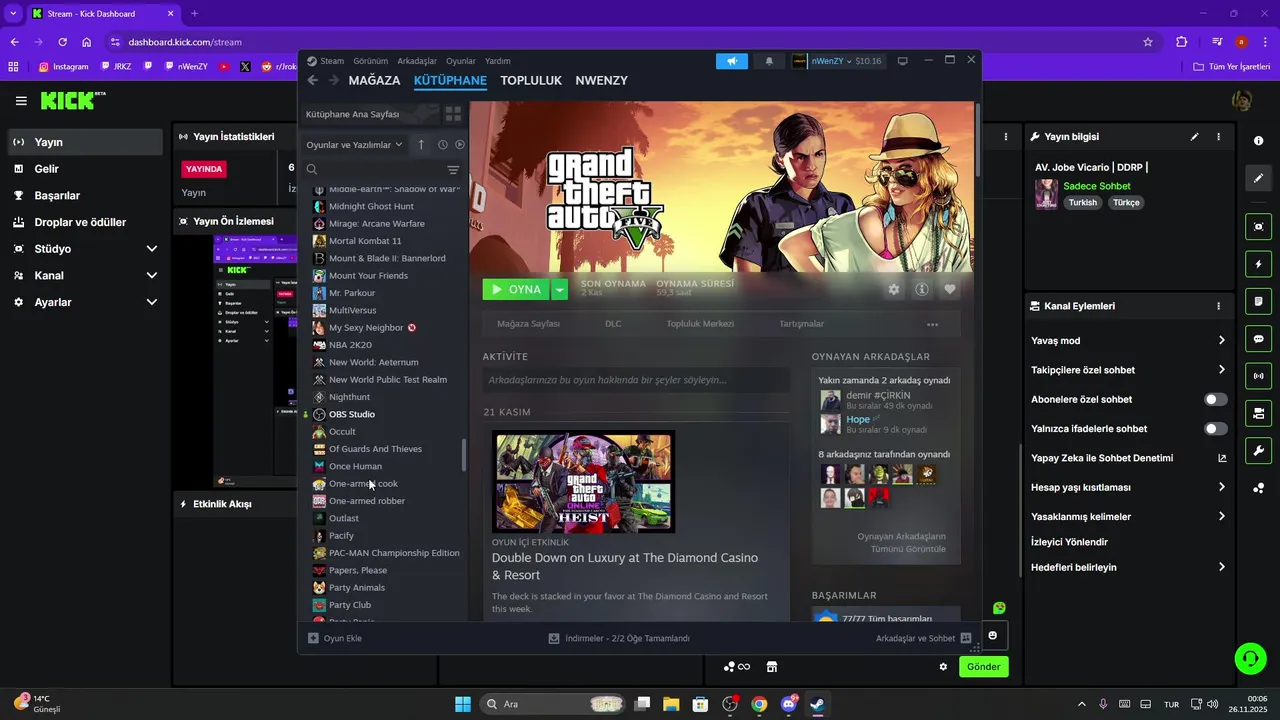This screenshot has width=1280, height=720.
Task: Open Kick hamburger menu
Action: pyautogui.click(x=21, y=101)
